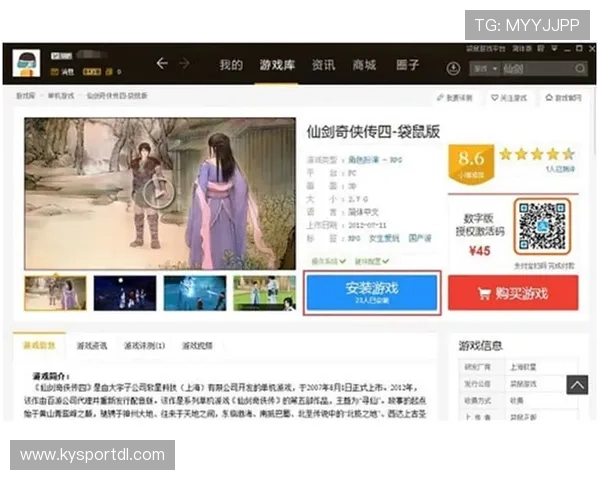This screenshot has height=480, width=600.
Task: Click the 游戏信息 sidebar heading
Action: pyautogui.click(x=480, y=346)
